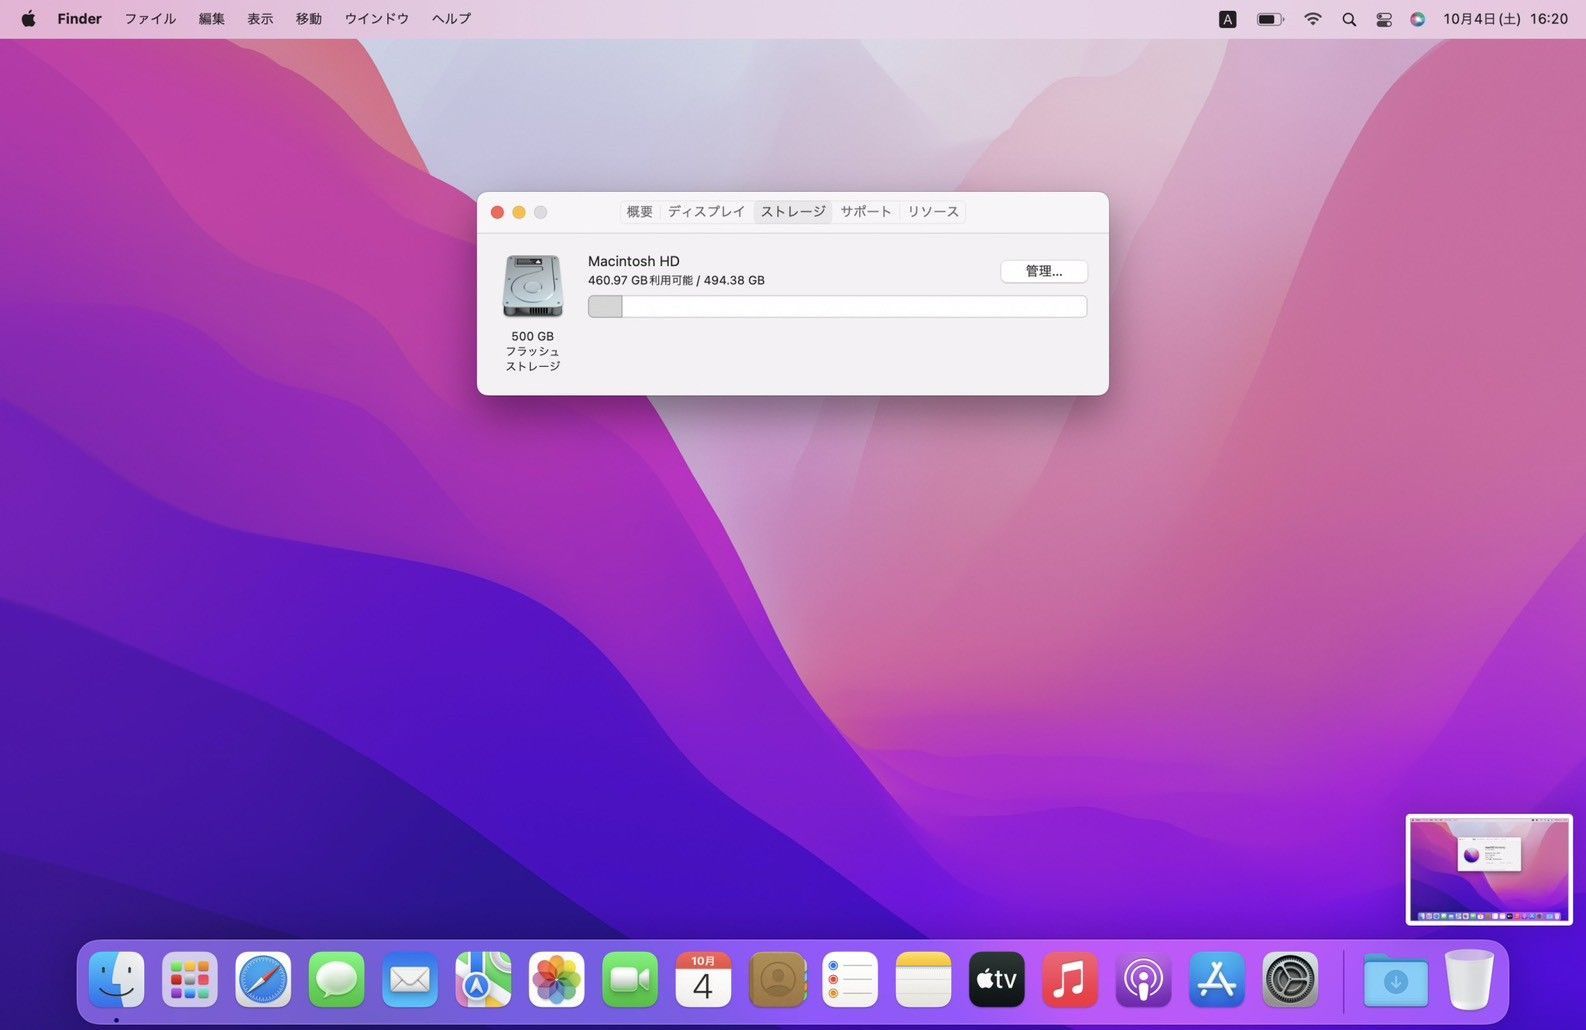Open the screenshot preview thumbnail
Viewport: 1586px width, 1030px height.
tap(1488, 869)
